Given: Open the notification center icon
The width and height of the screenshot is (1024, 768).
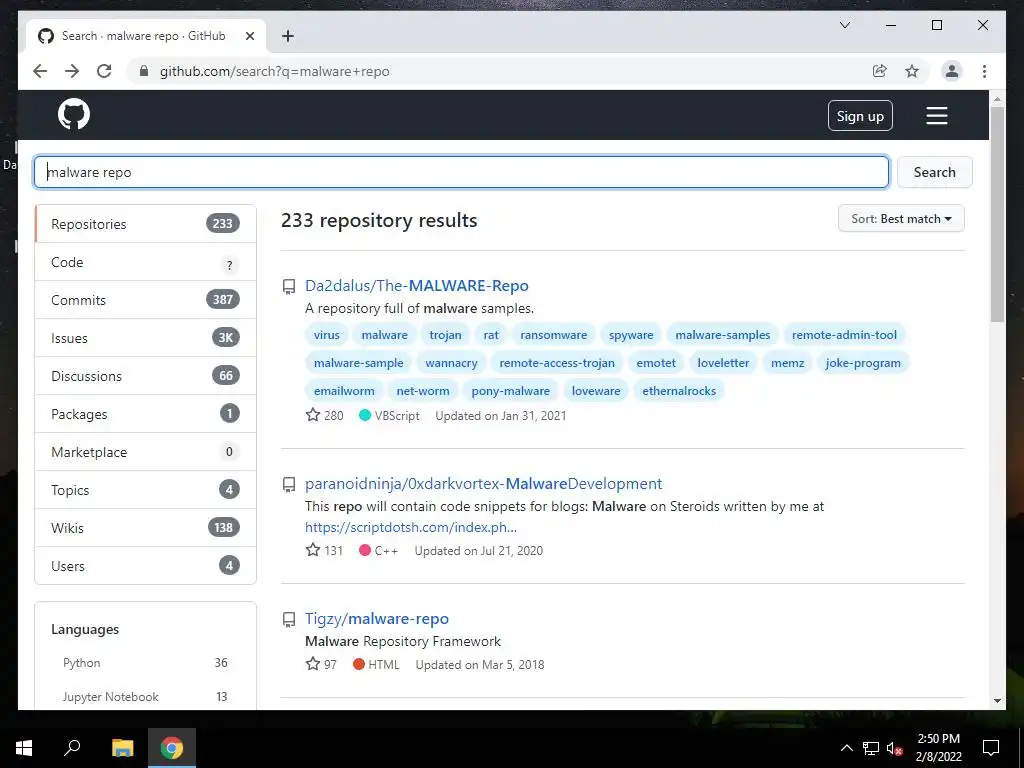Looking at the screenshot, I should click(x=991, y=748).
